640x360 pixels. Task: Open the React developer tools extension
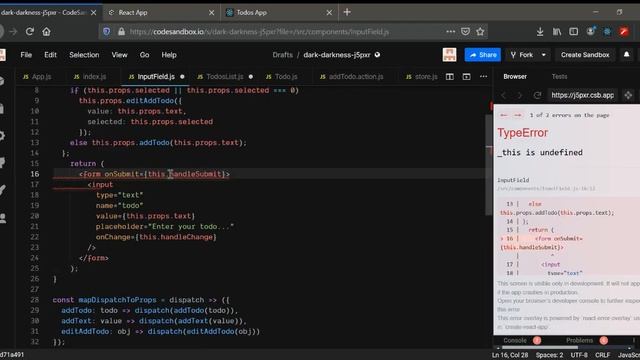pos(607,31)
